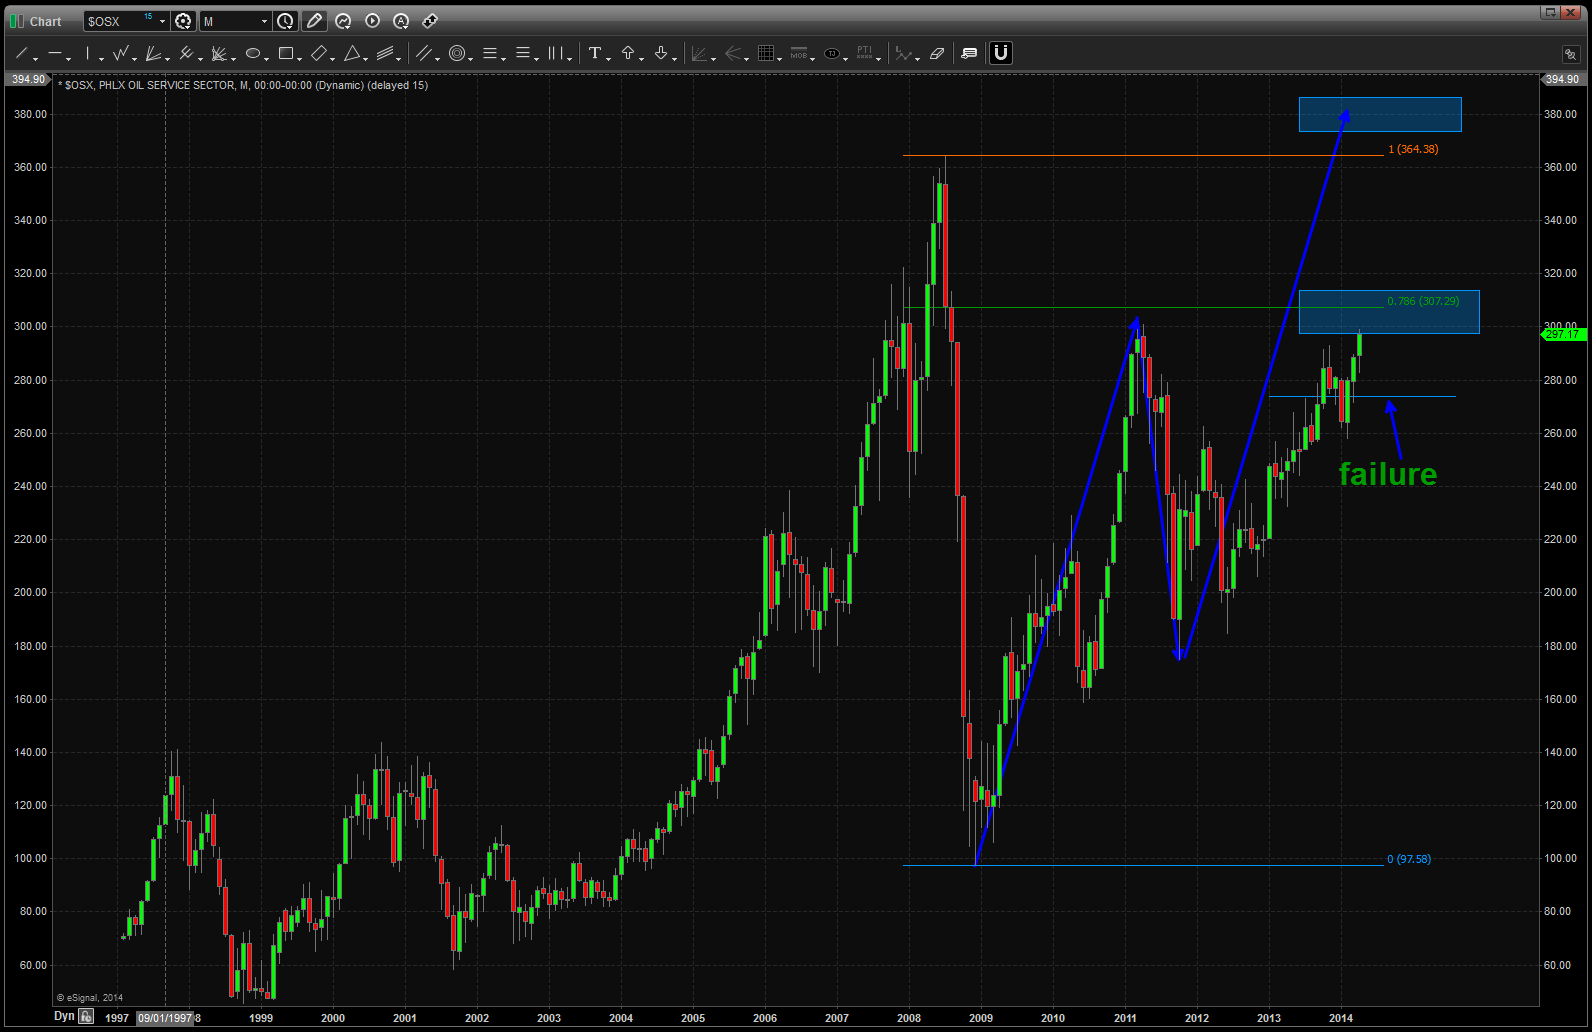Click the up arrow marker tool

628,53
